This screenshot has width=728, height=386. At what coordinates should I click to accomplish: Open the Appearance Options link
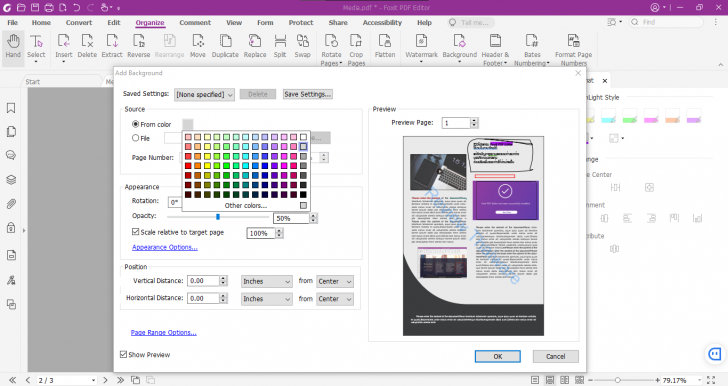(x=165, y=247)
